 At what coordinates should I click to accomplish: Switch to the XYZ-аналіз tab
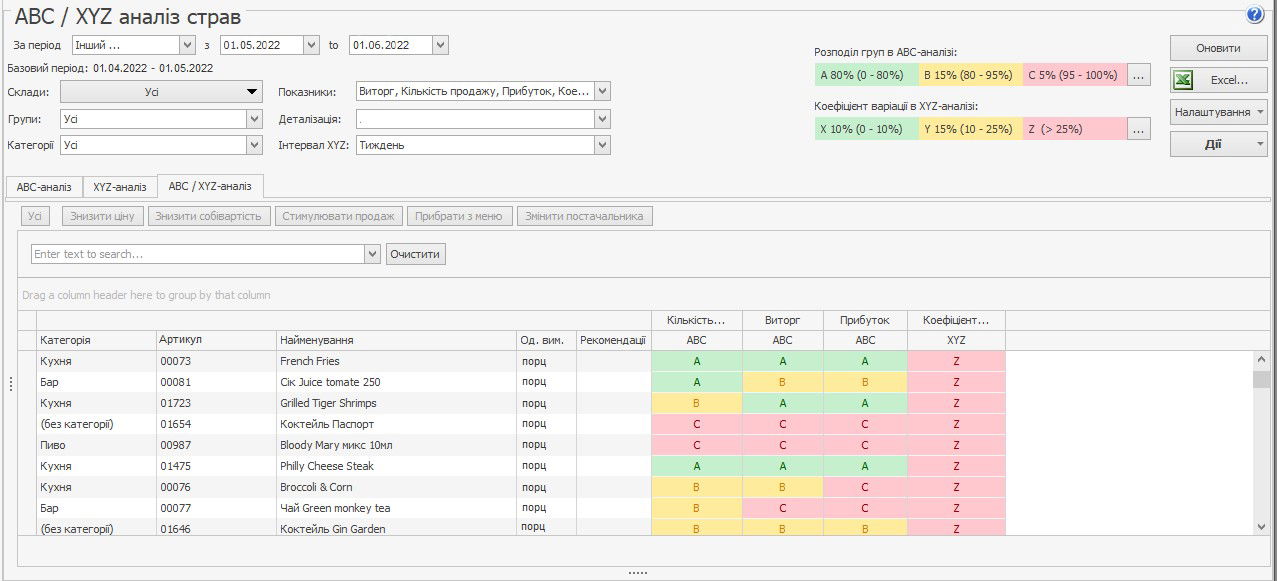tap(120, 187)
